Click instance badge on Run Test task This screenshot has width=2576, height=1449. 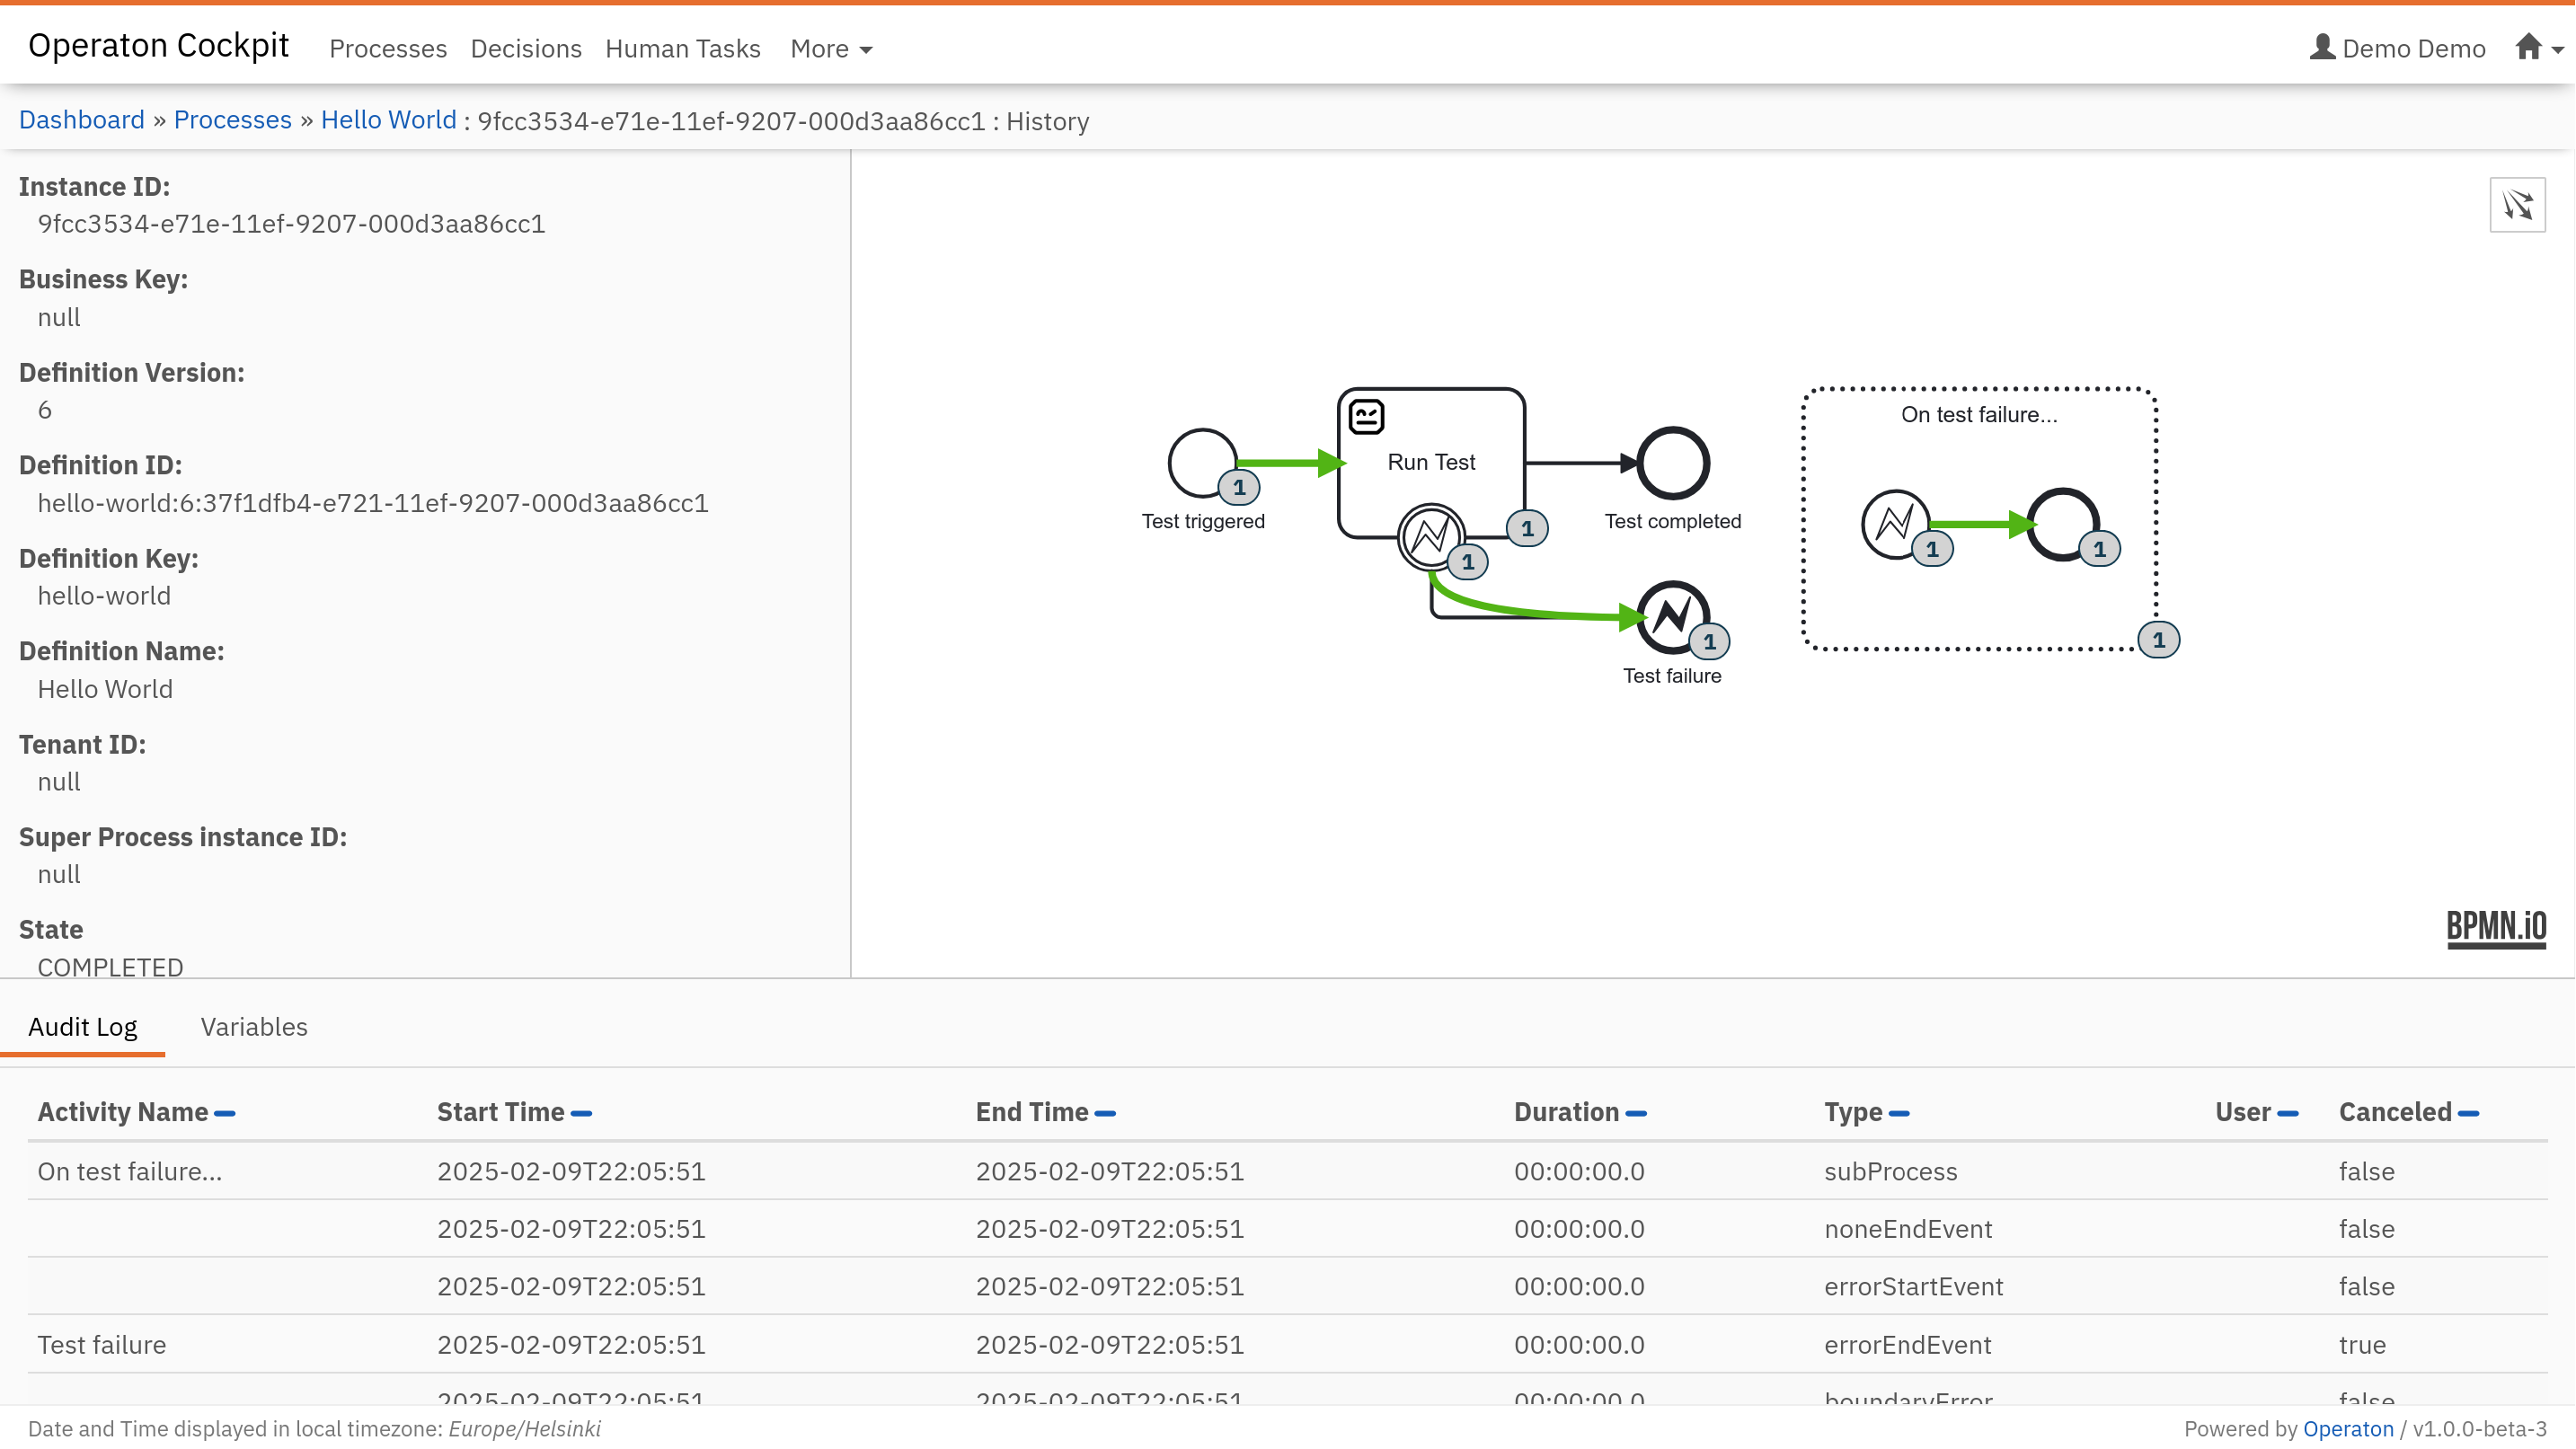pos(1527,528)
